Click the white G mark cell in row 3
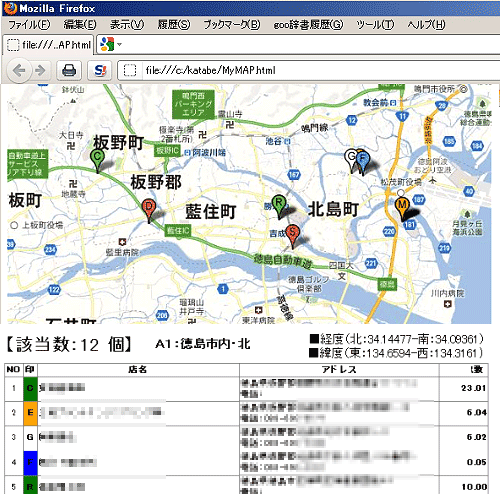The image size is (500, 496). click(30, 438)
